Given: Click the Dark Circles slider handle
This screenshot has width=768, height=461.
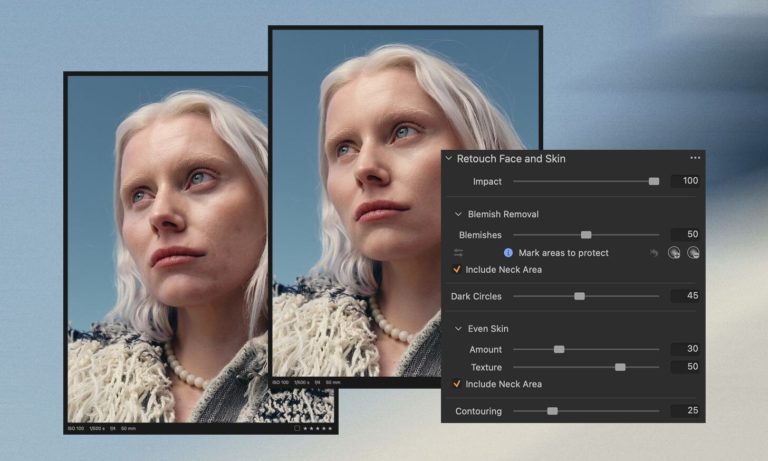Looking at the screenshot, I should pos(579,296).
